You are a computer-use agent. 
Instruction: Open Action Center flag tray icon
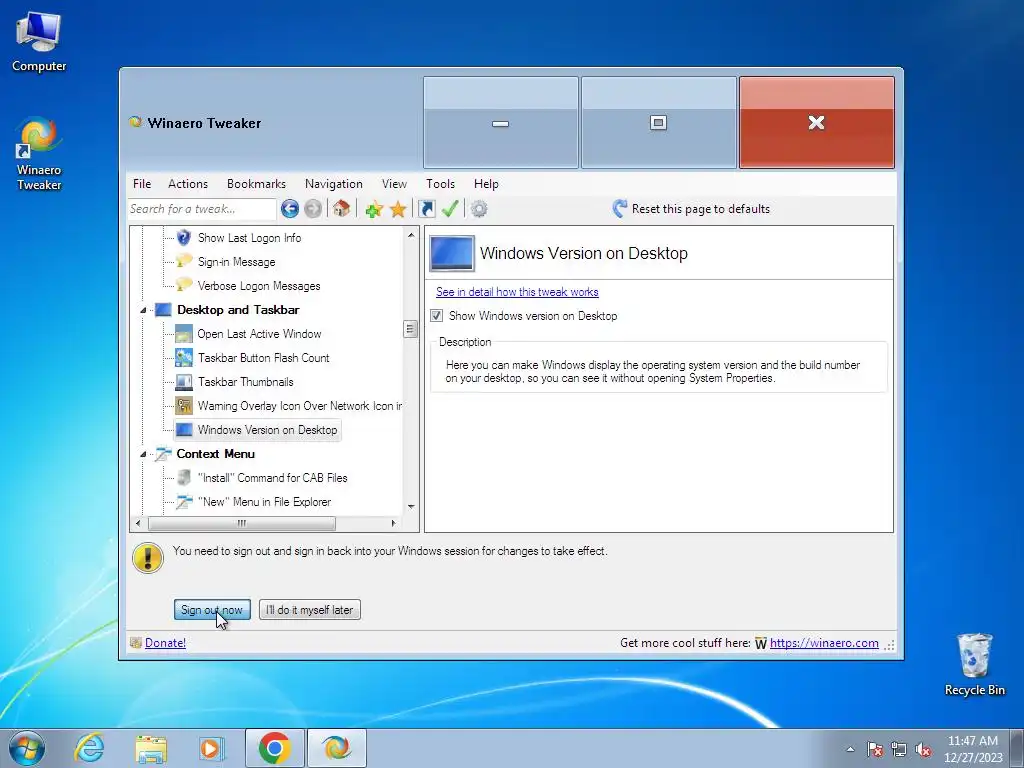[874, 750]
